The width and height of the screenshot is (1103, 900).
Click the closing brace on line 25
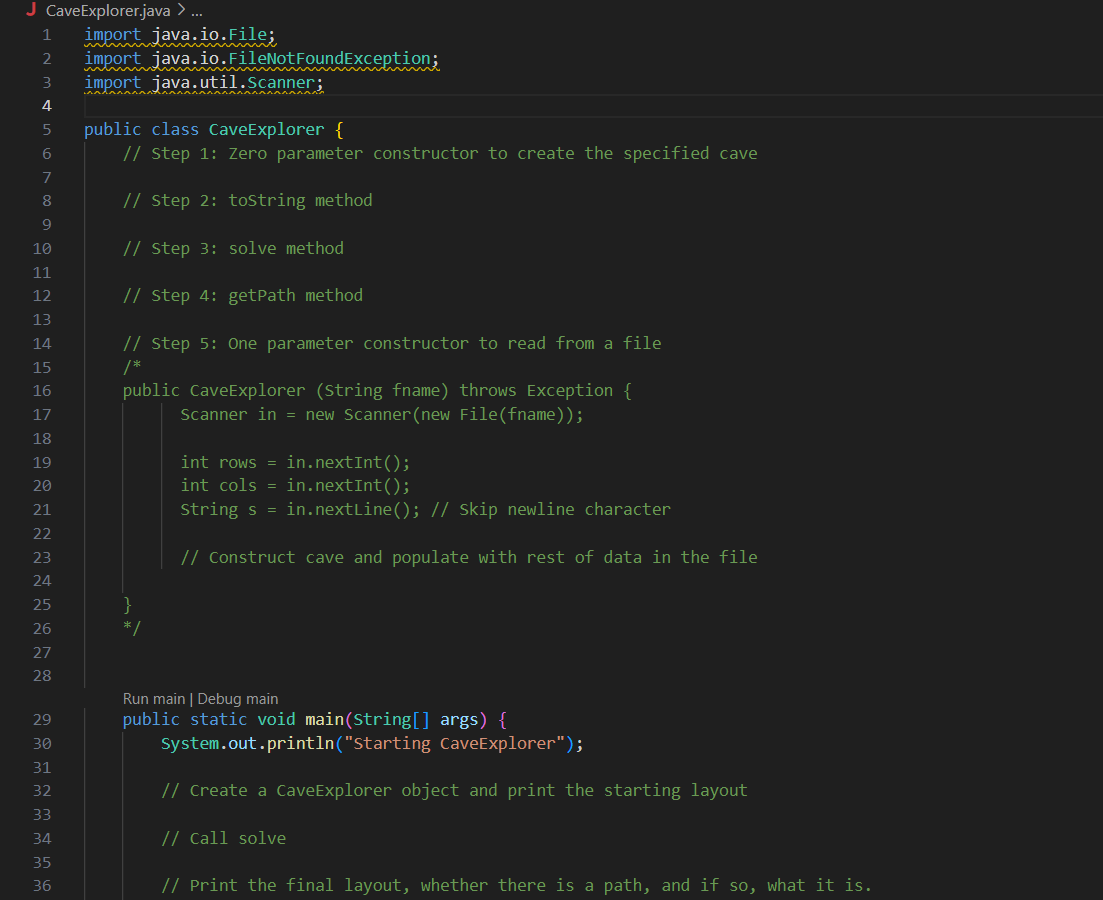[127, 604]
